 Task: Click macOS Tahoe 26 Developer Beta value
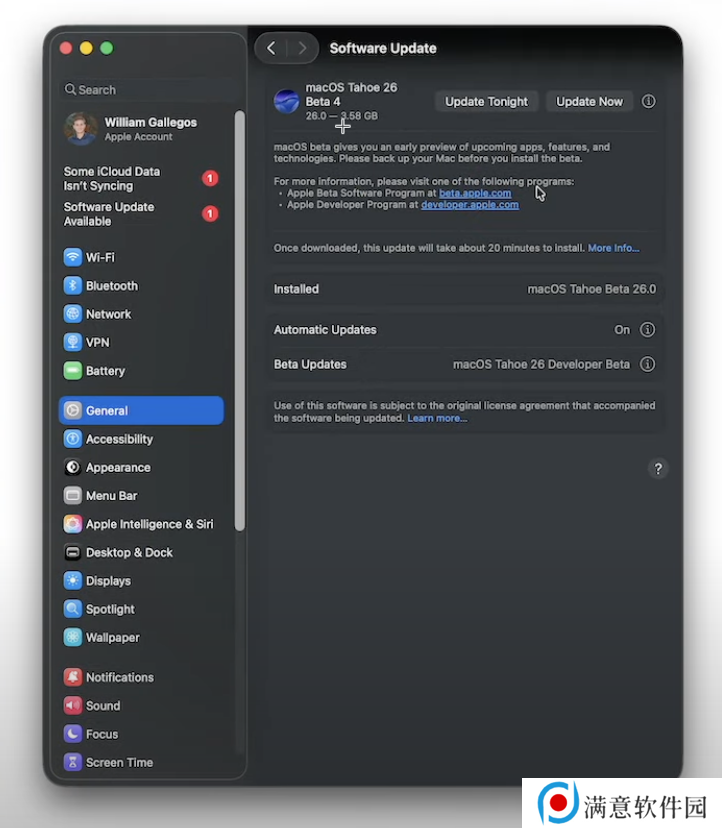coord(541,364)
